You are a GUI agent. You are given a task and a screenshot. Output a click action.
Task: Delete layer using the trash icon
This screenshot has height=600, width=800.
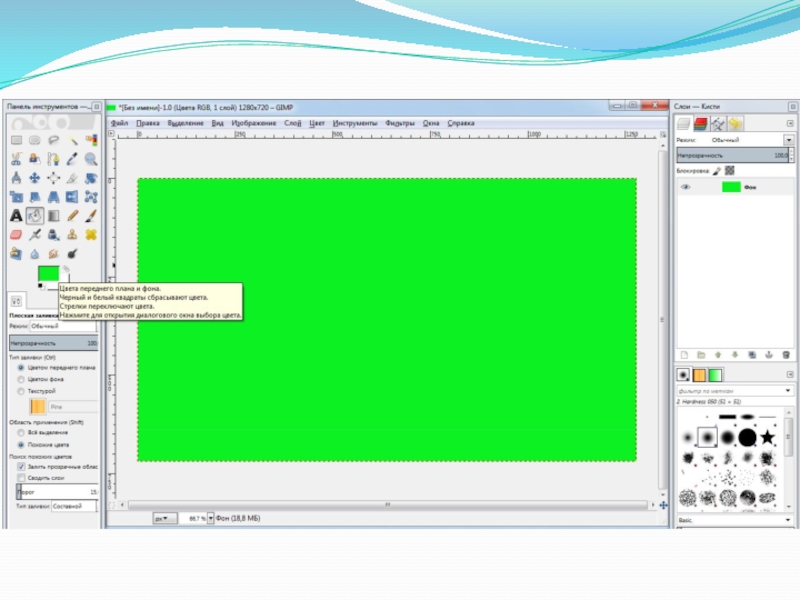[787, 354]
